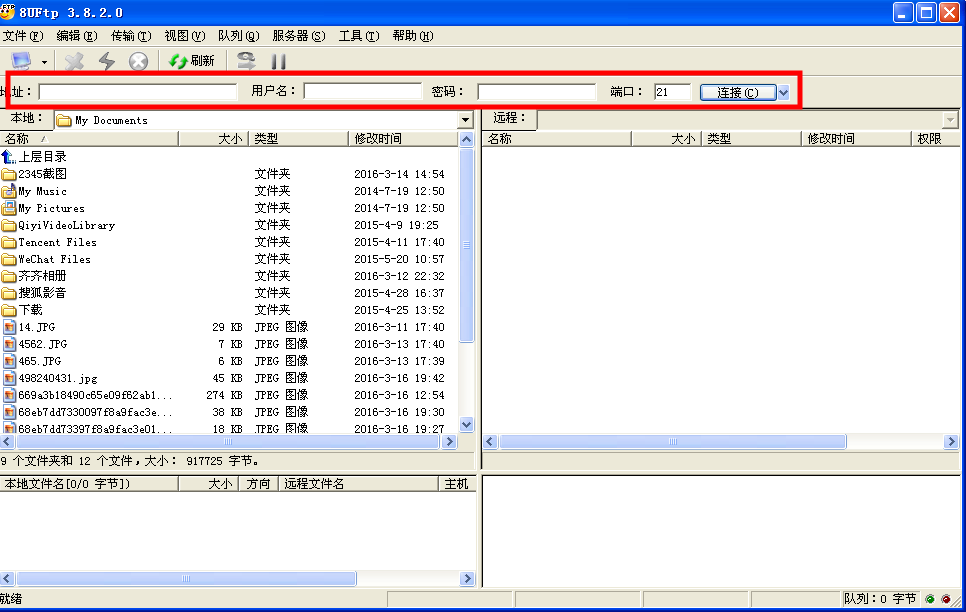Select the file 465.JPG

[x=32, y=361]
